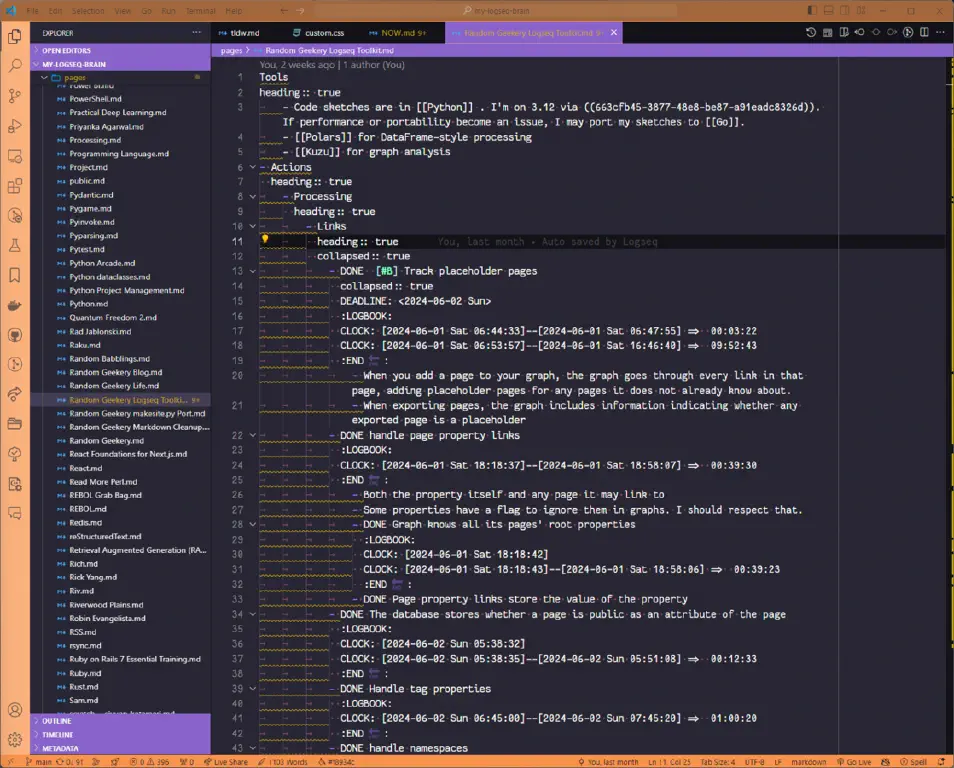954x768 pixels.
Task: Open notifications bell in status bar
Action: pos(941,762)
